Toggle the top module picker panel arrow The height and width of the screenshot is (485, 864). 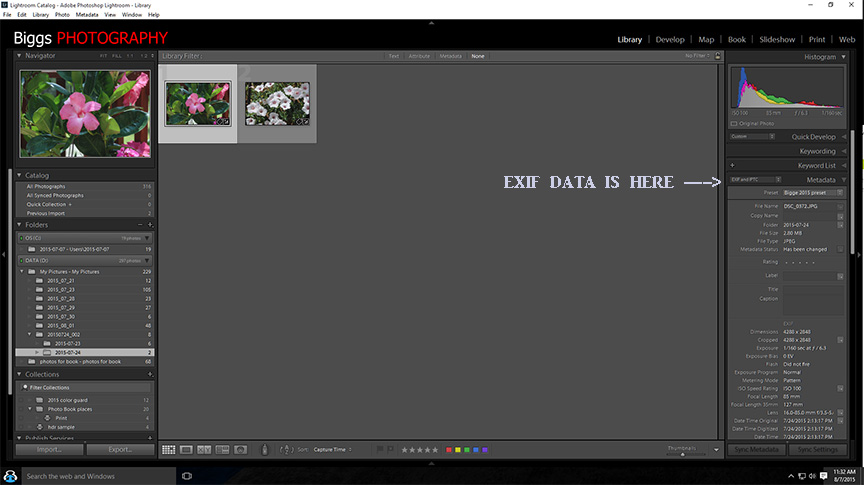(431, 23)
